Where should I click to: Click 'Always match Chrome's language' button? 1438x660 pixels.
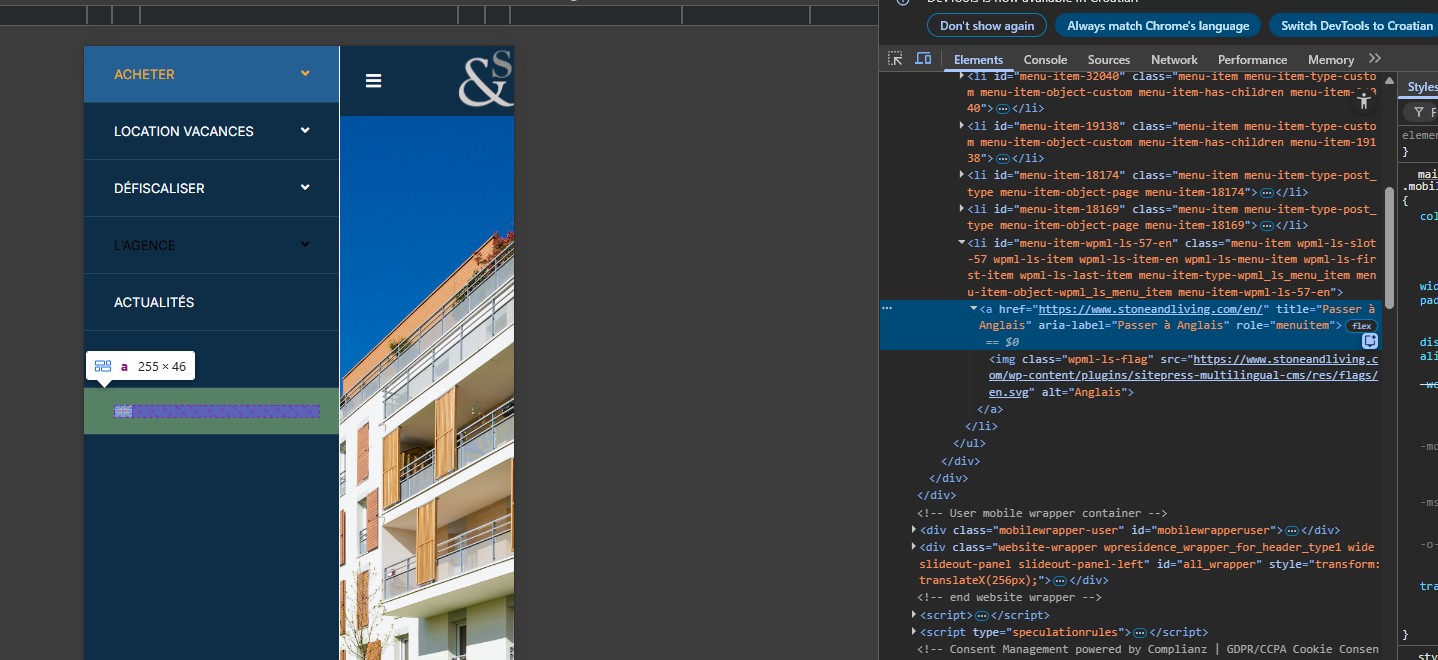[1157, 26]
